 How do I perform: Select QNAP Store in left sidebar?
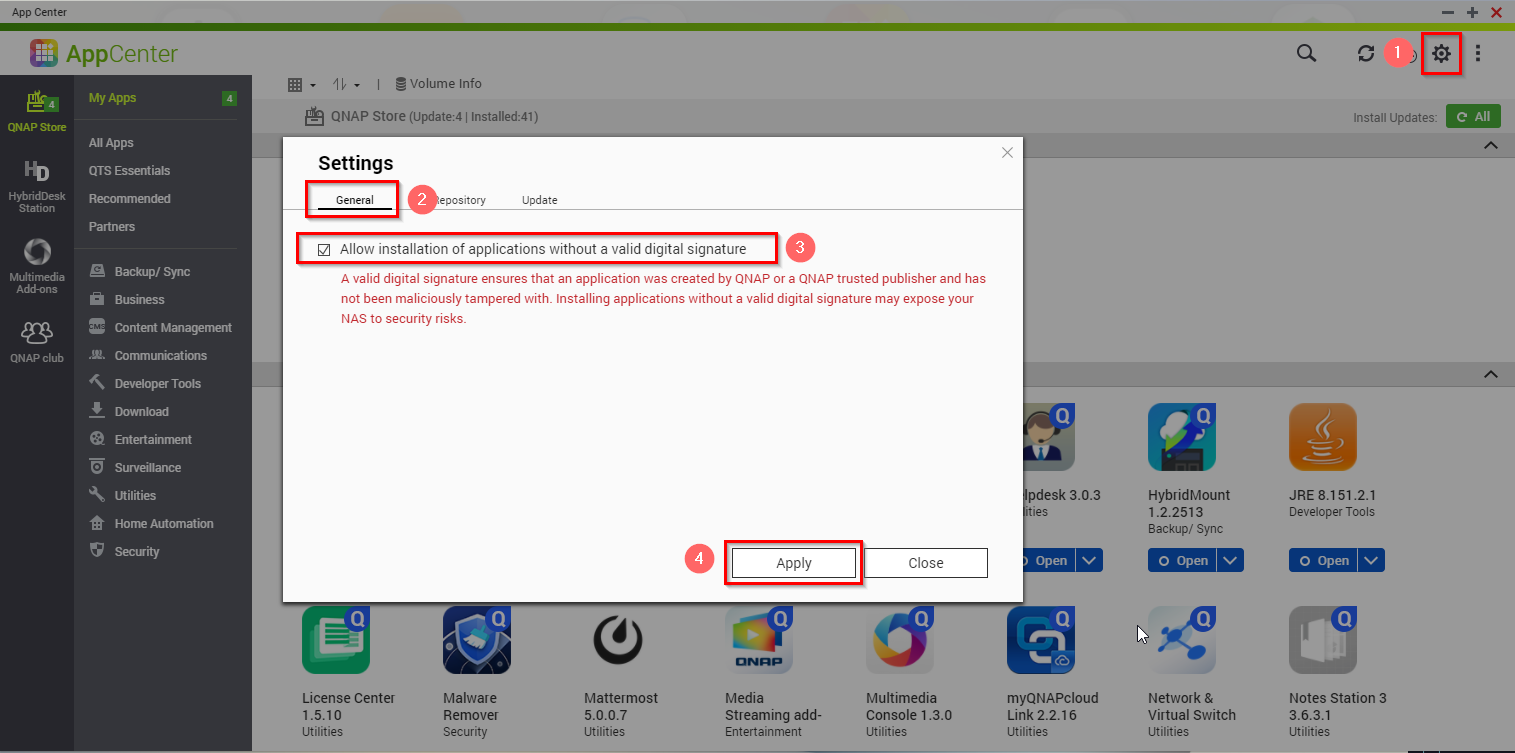point(37,111)
